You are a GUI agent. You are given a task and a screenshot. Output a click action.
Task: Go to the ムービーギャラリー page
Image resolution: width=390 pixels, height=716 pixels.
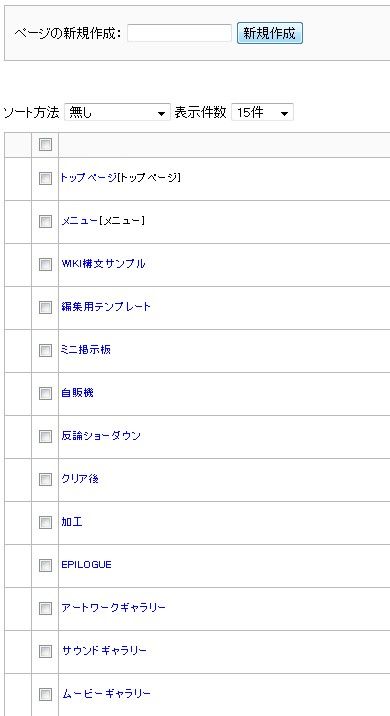coord(106,694)
